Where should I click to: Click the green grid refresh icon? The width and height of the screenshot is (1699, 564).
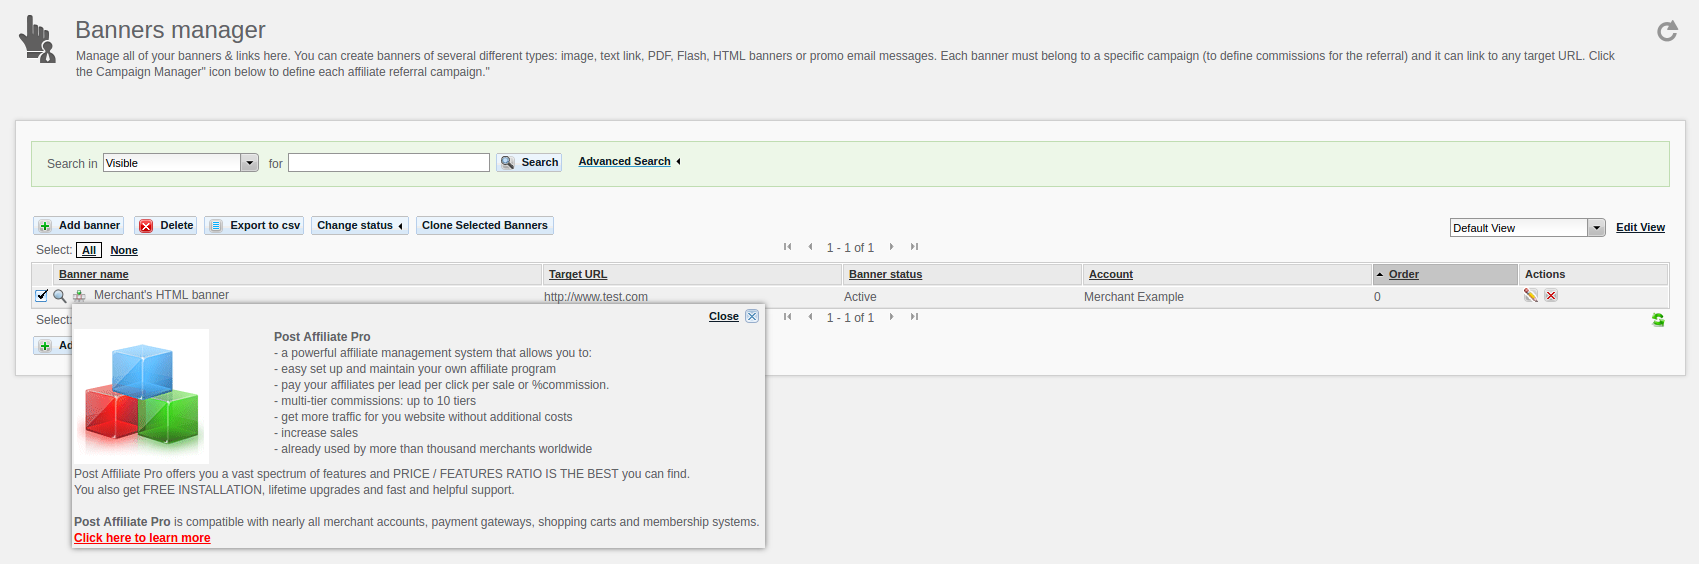point(1658,320)
